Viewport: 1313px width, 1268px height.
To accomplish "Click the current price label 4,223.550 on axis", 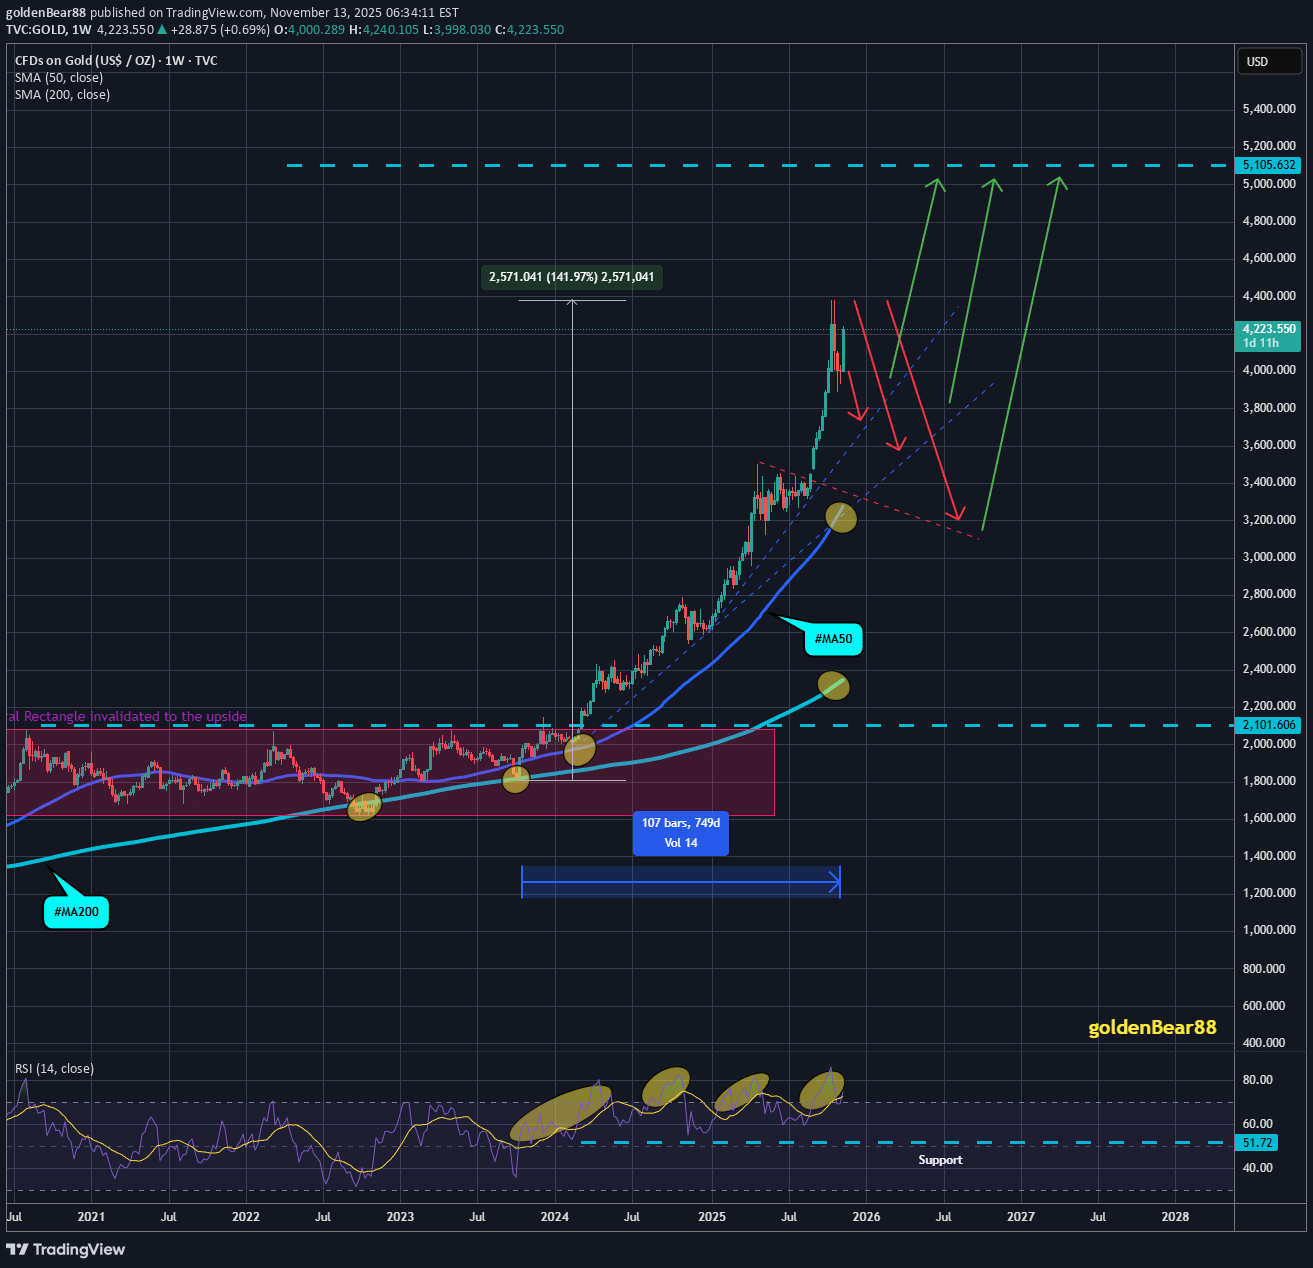I will tap(1269, 329).
